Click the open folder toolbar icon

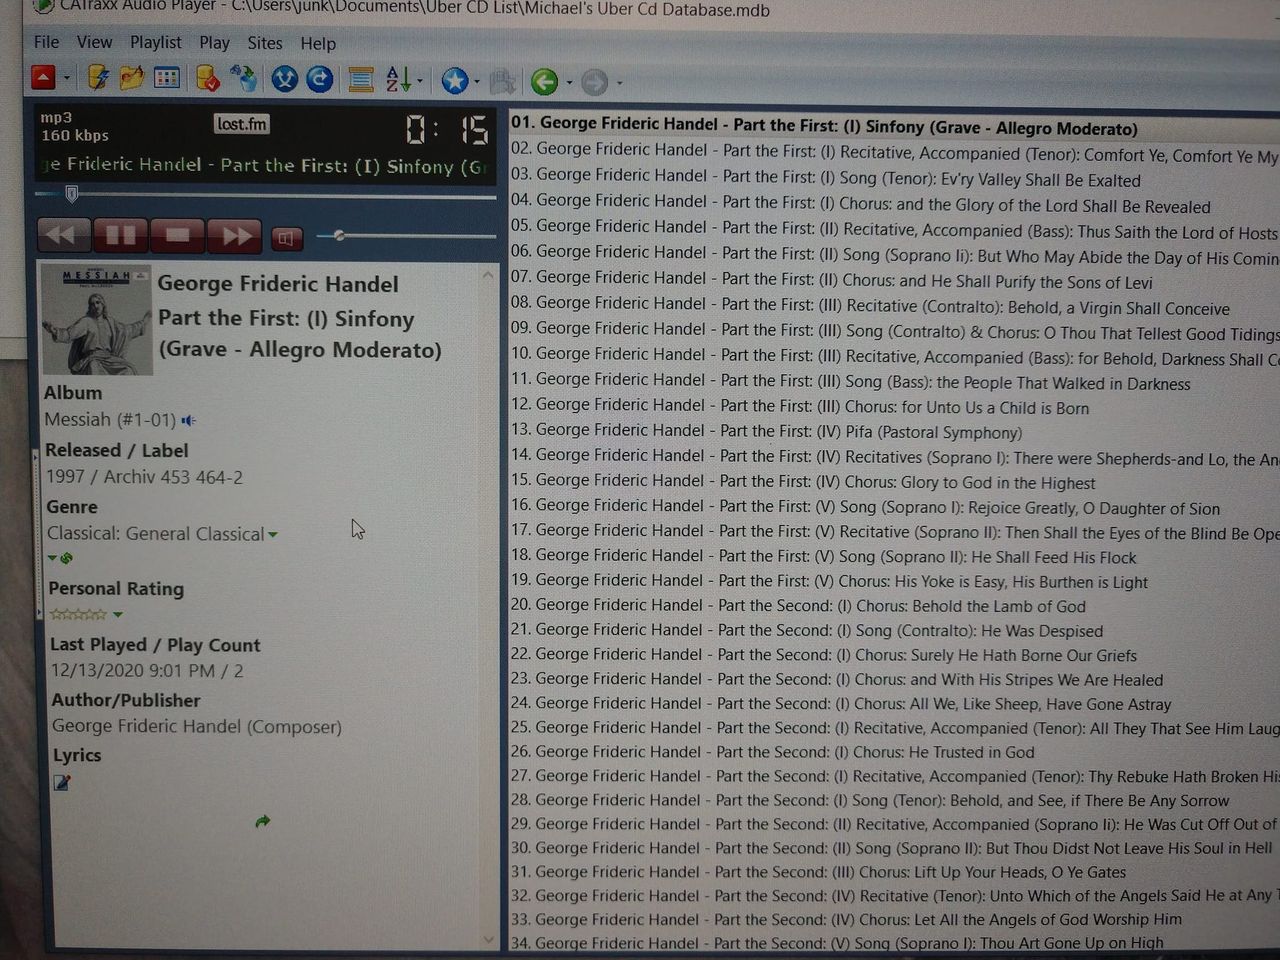[132, 78]
